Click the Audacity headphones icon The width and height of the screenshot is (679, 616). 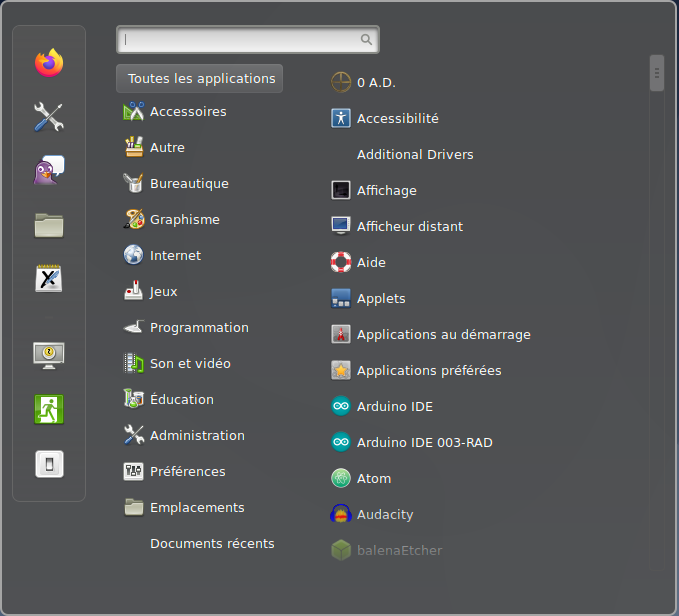coord(341,514)
